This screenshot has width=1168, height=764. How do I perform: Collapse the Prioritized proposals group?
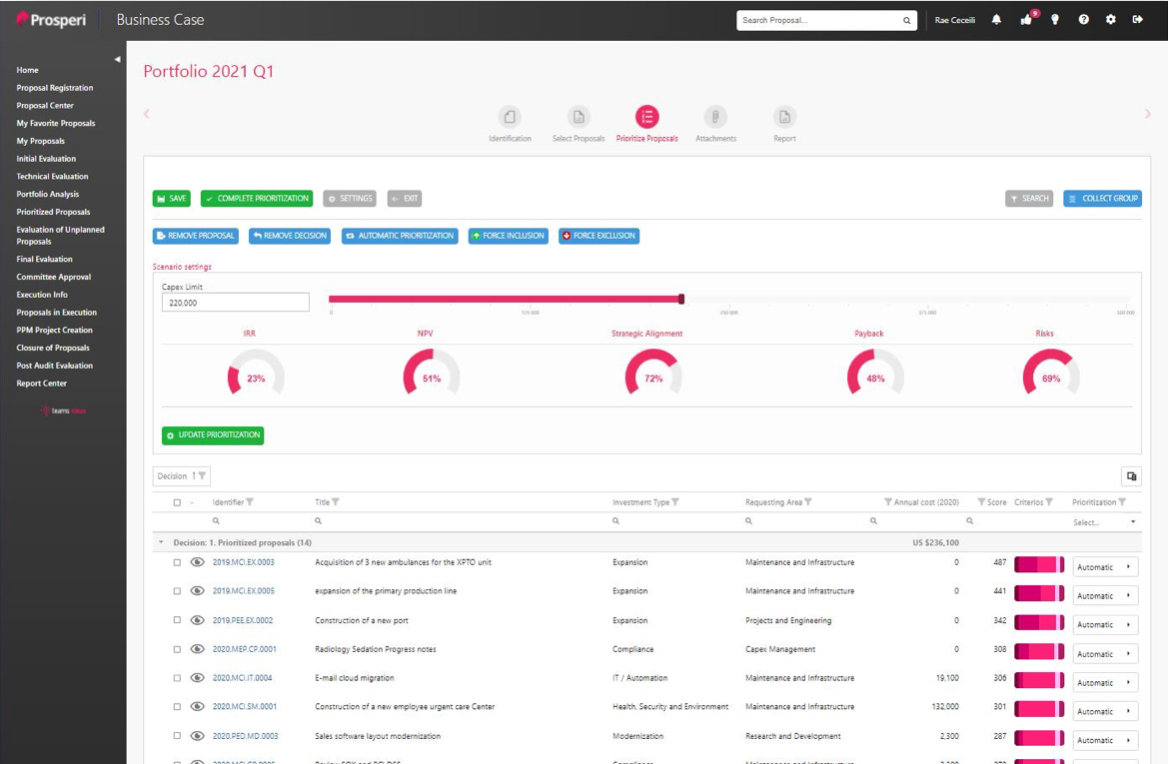[161, 542]
